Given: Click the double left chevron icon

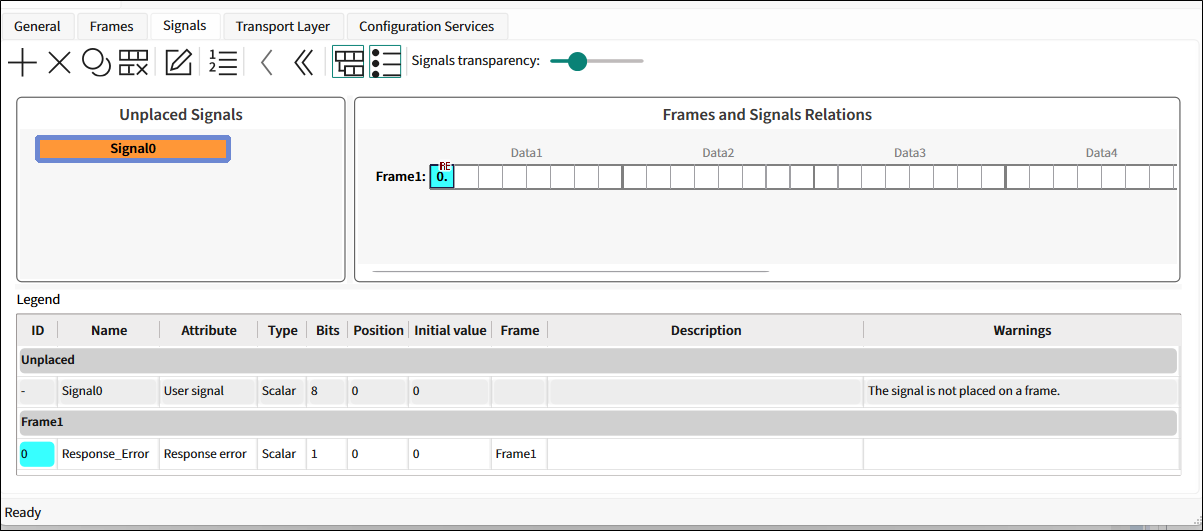Looking at the screenshot, I should 303,63.
